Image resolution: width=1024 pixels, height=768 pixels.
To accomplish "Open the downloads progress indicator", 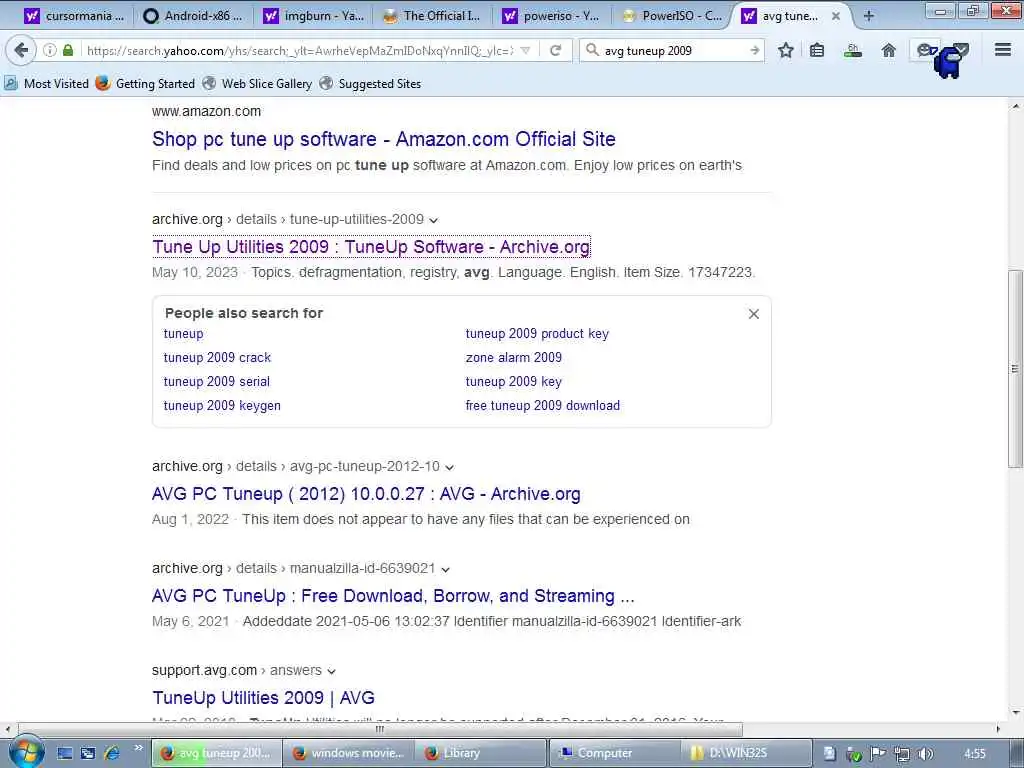I will tap(852, 50).
